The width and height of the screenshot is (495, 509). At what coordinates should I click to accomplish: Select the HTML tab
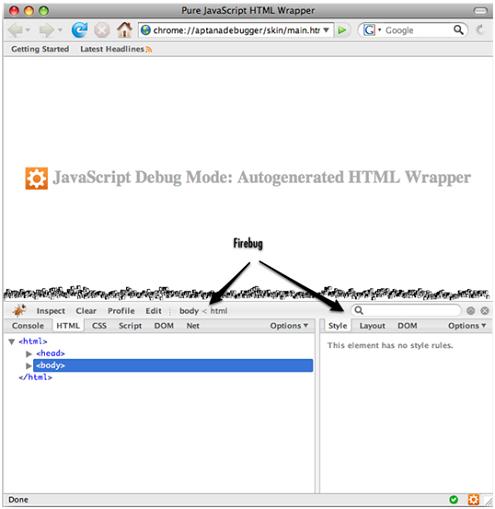pyautogui.click(x=68, y=326)
